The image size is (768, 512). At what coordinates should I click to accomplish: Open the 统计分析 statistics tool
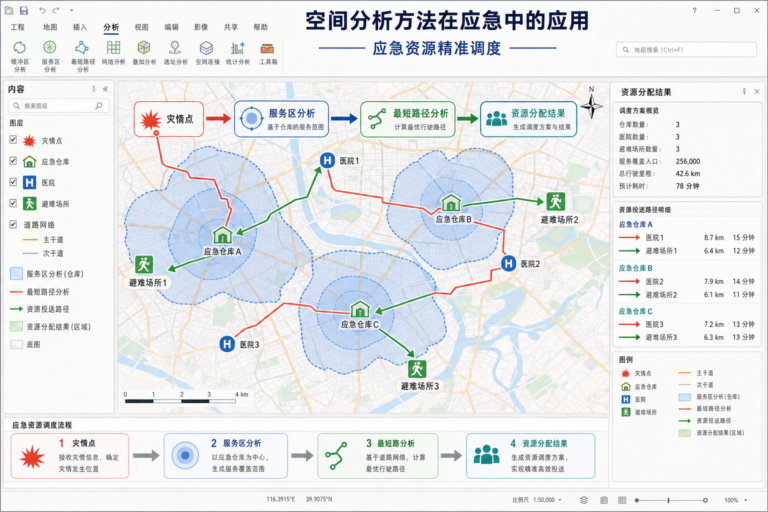pos(238,53)
